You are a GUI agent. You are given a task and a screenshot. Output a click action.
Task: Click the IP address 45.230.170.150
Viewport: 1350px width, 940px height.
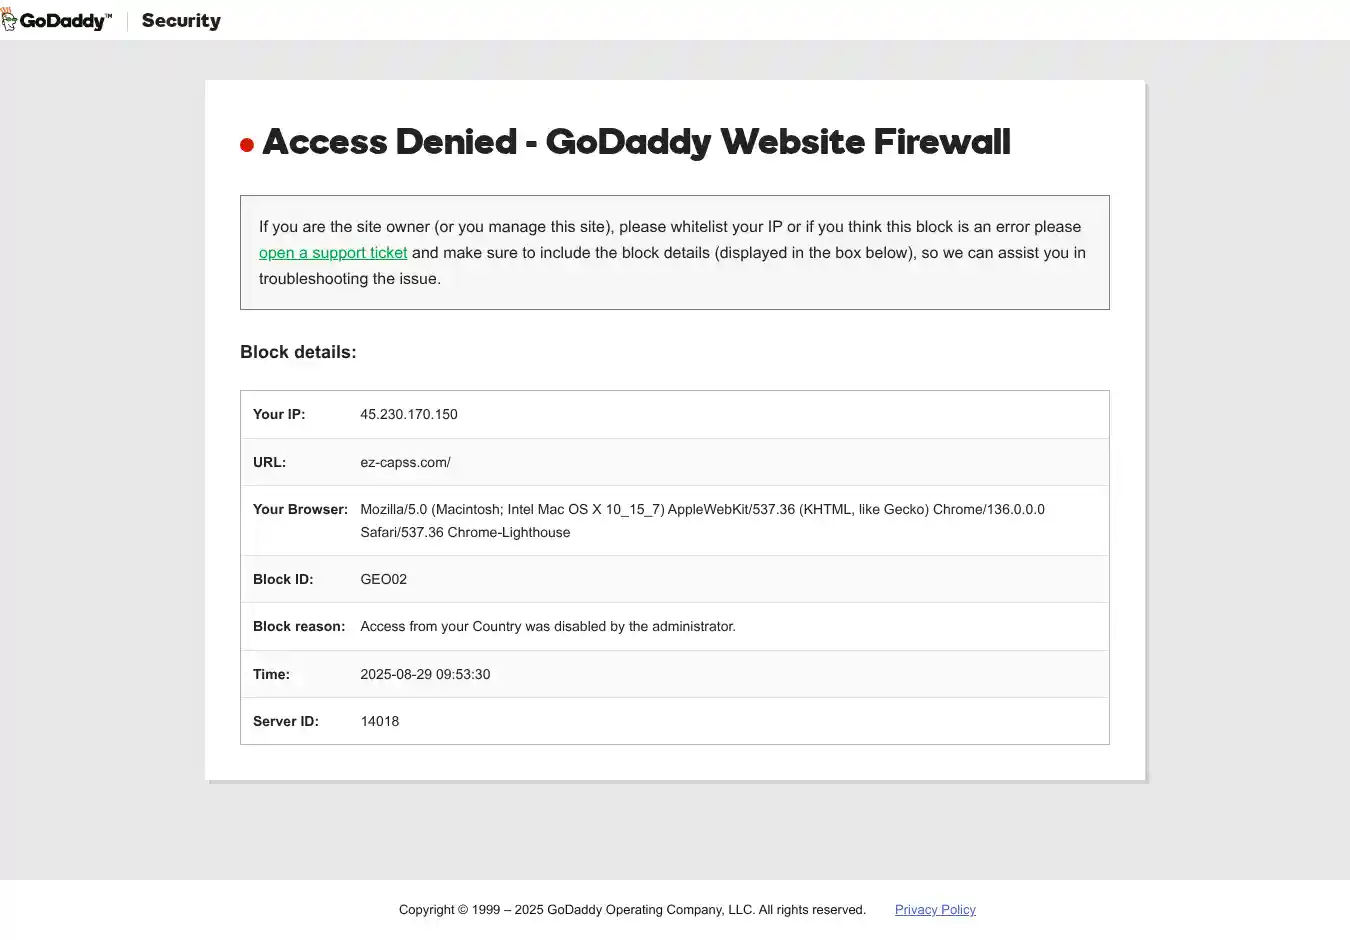409,414
